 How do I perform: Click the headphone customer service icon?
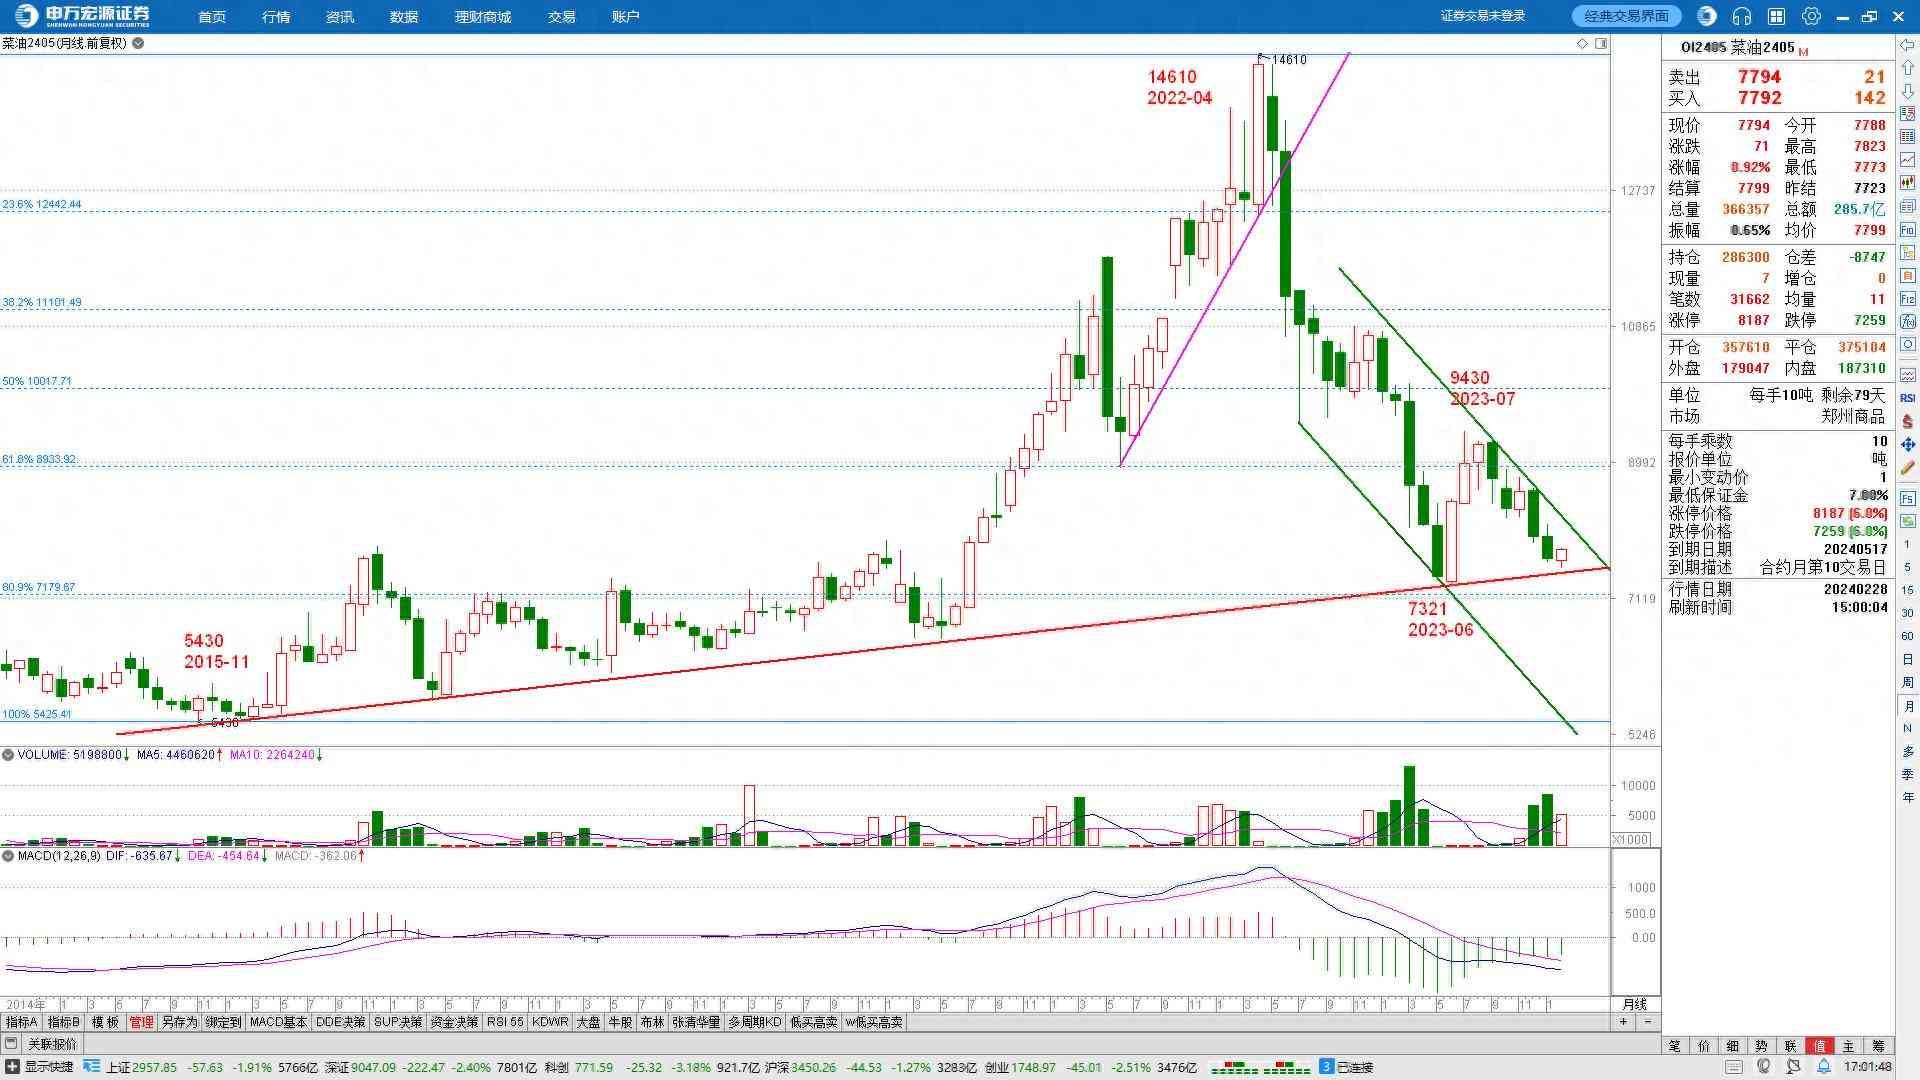tap(1741, 16)
